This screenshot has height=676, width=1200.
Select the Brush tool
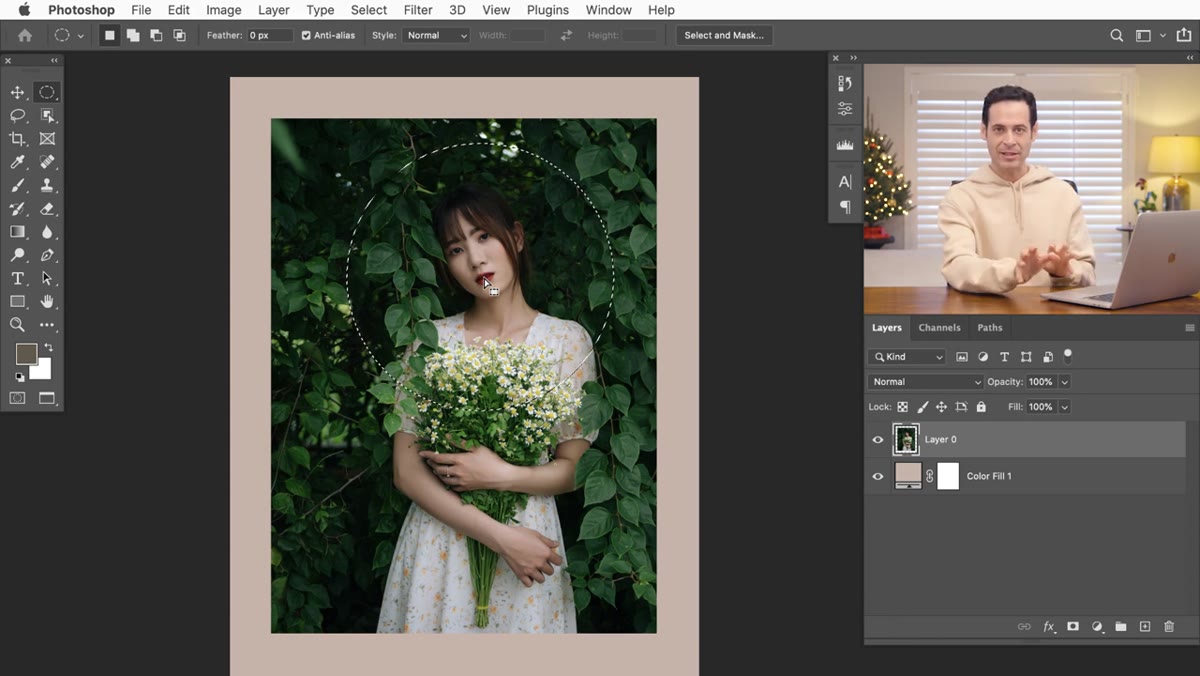click(x=17, y=185)
